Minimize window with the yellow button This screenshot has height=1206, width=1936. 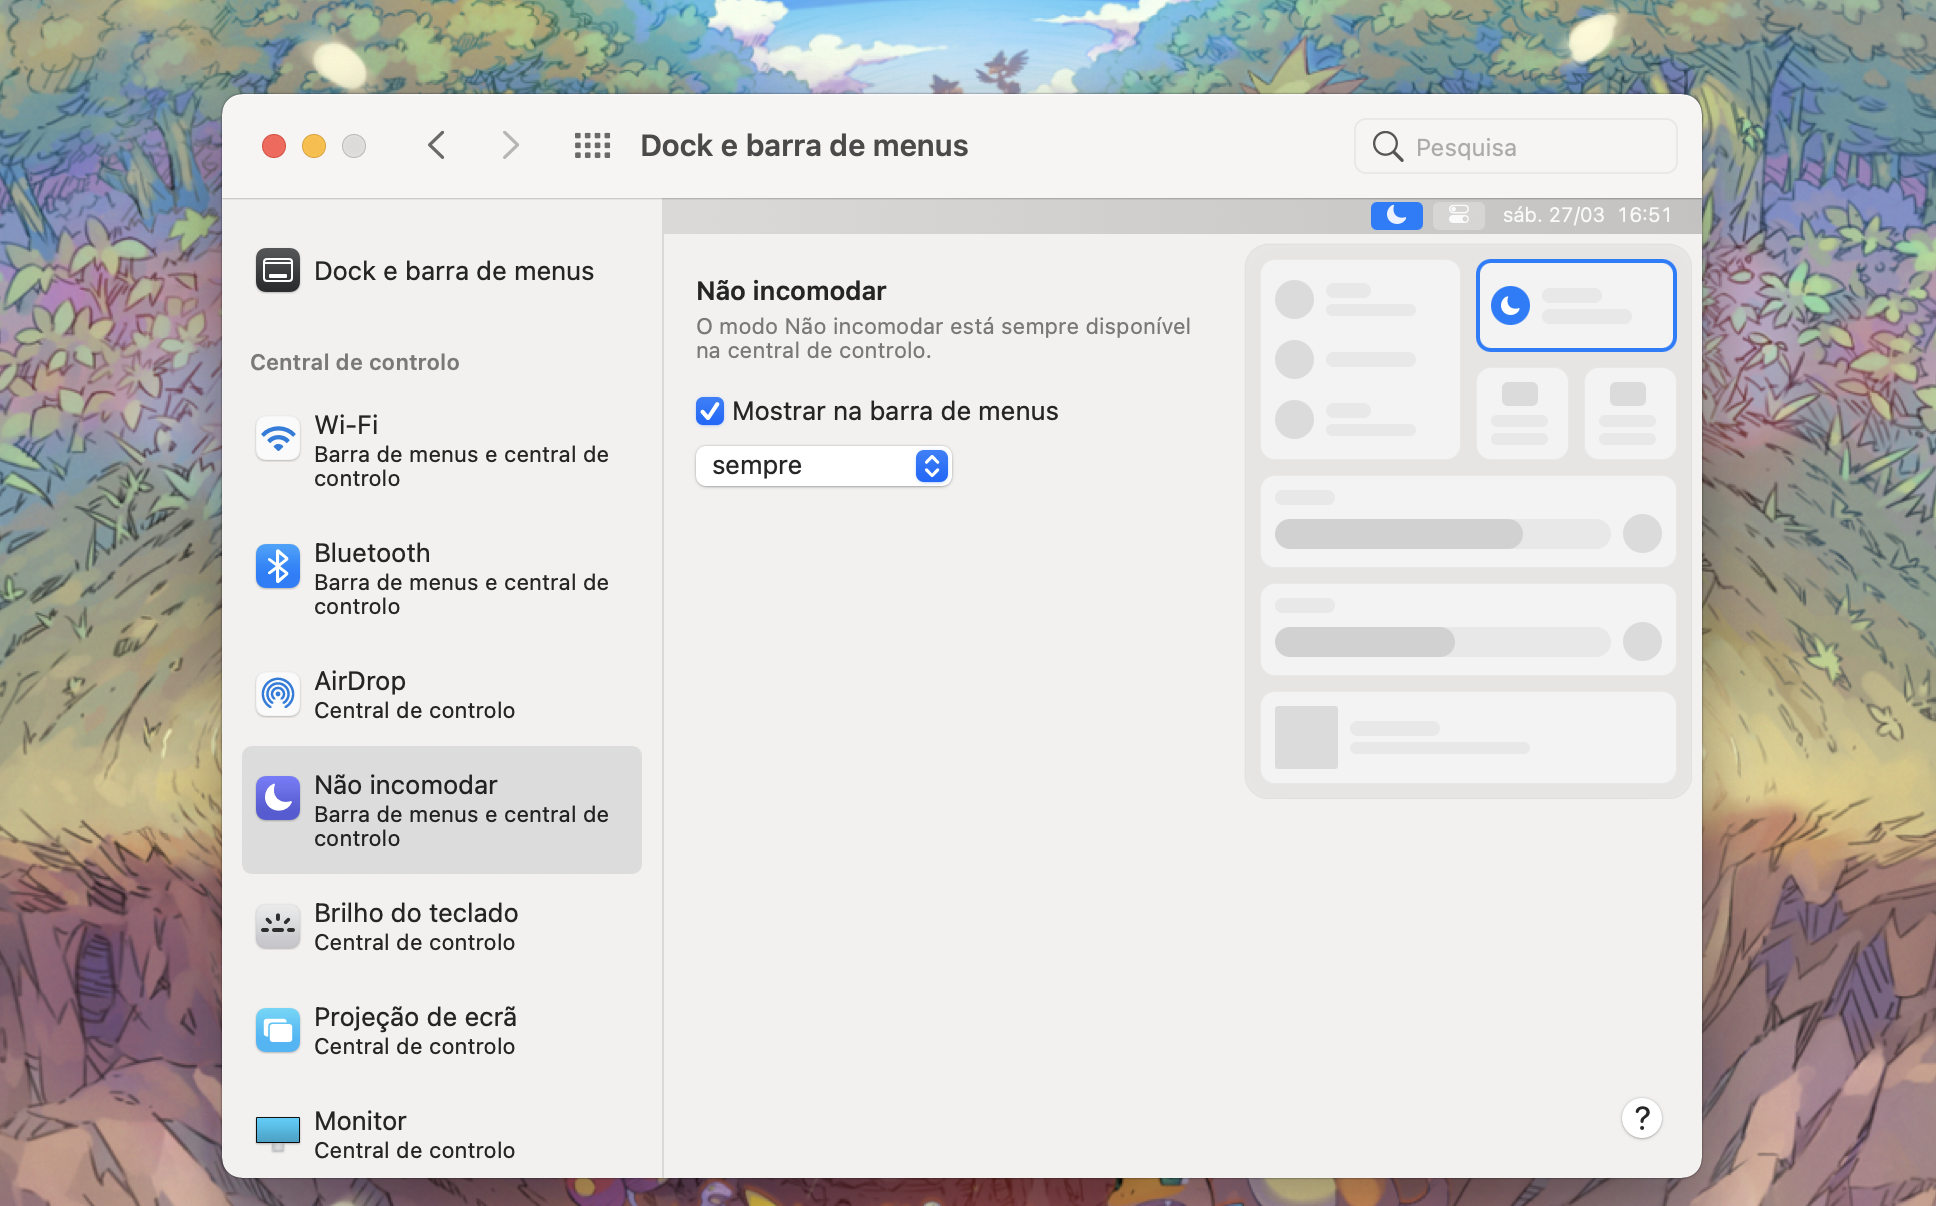[314, 146]
